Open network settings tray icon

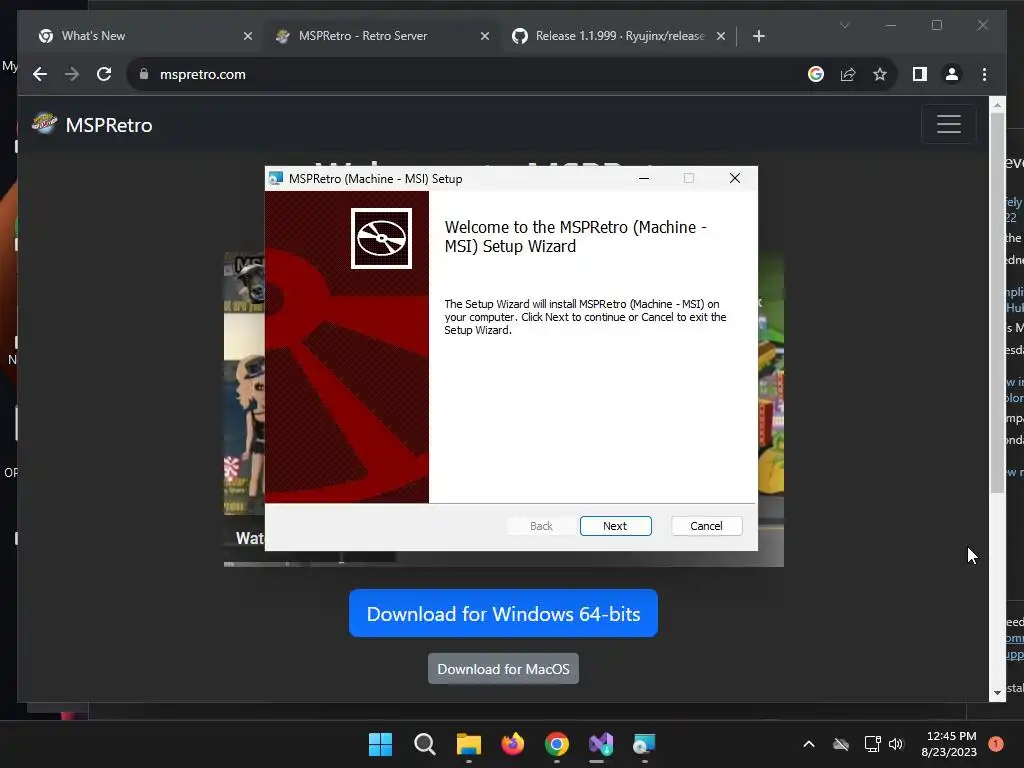[872, 744]
